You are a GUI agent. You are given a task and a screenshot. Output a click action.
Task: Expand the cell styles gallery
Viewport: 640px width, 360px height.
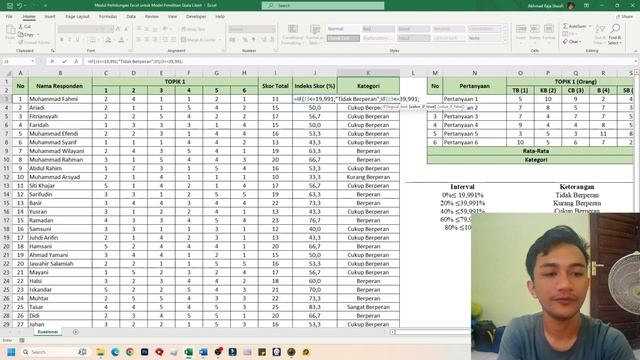coord(506,39)
